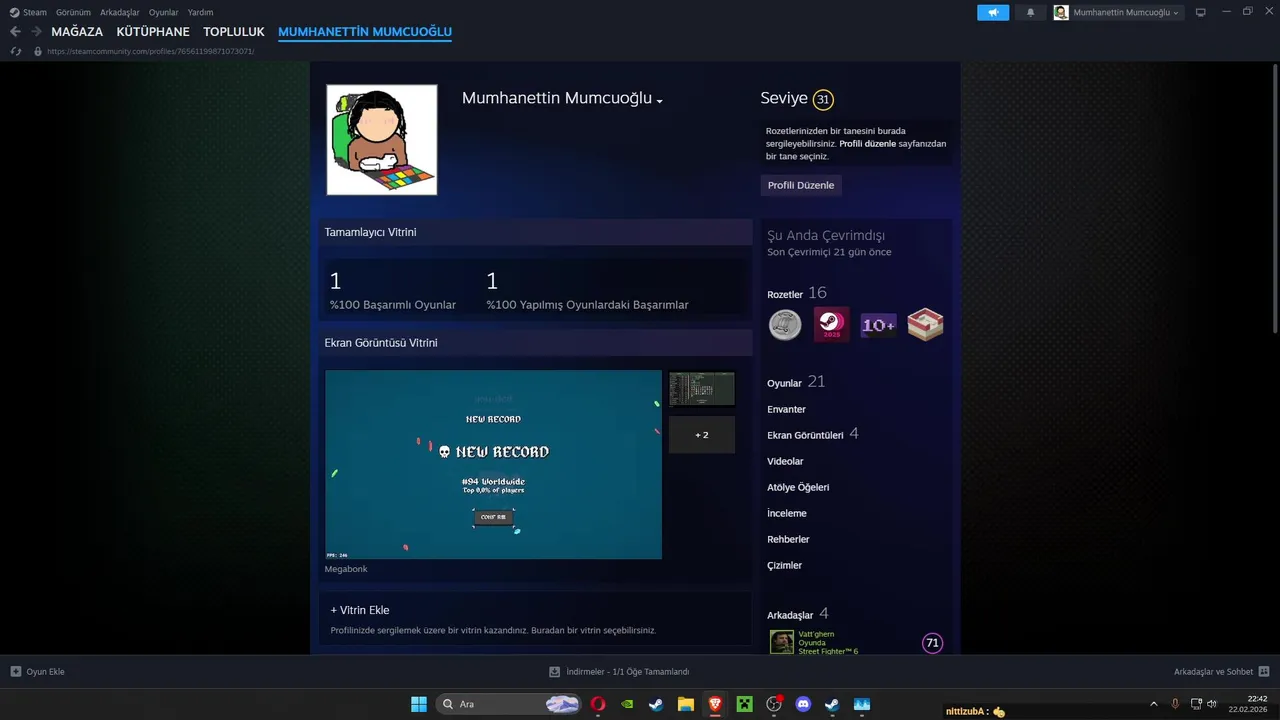1280x720 pixels.
Task: Show hidden tray icons chevron
Action: coord(1154,704)
